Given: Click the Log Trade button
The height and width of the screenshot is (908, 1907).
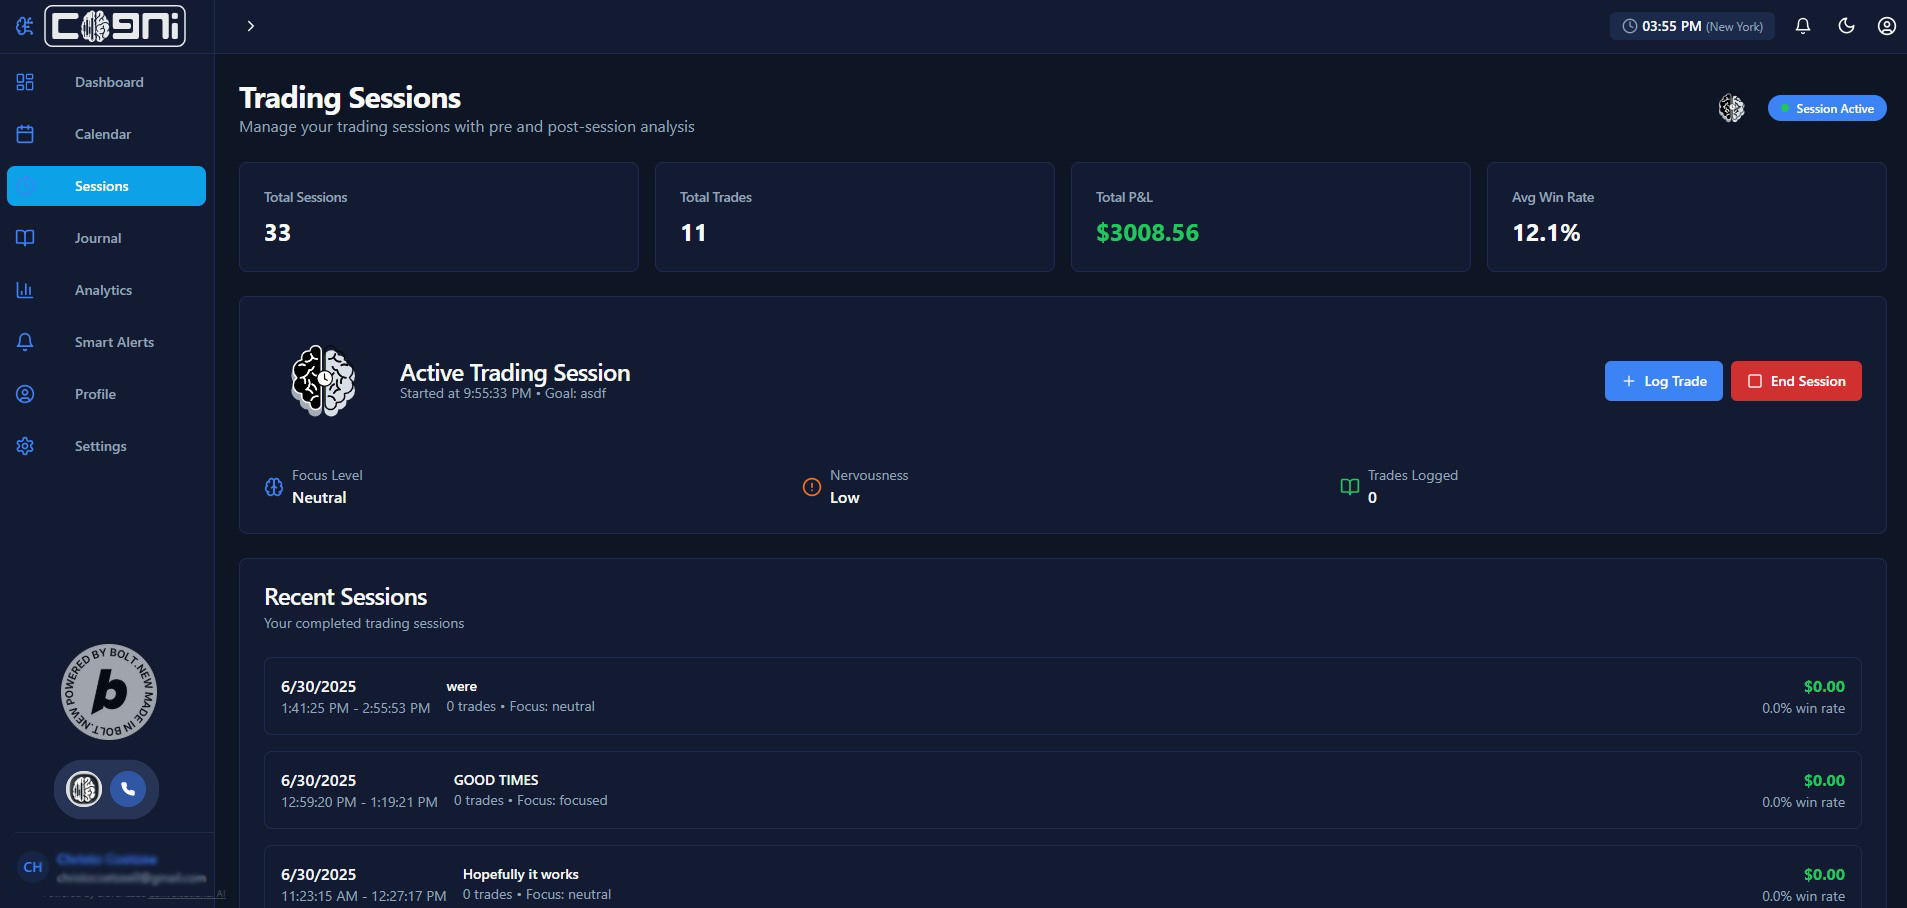Looking at the screenshot, I should pos(1663,381).
